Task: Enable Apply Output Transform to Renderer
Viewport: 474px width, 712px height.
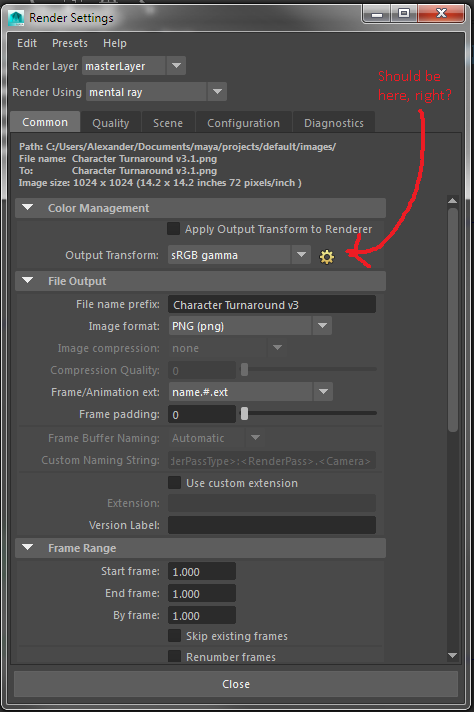Action: pyautogui.click(x=173, y=228)
